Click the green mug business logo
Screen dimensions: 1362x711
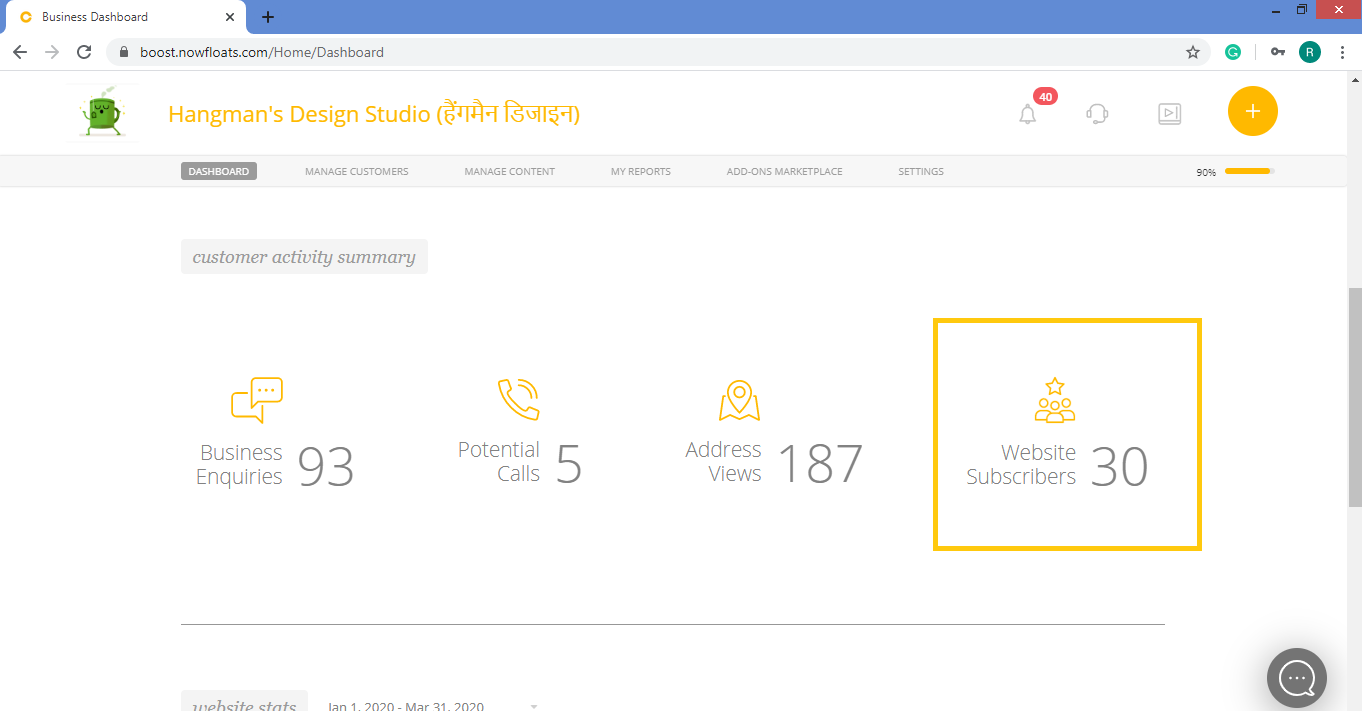pyautogui.click(x=100, y=113)
